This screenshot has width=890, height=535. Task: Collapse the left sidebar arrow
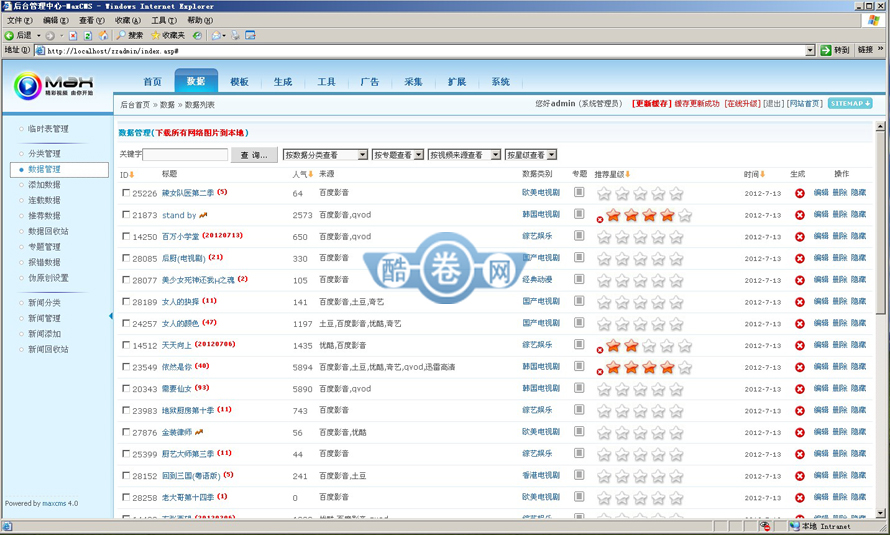tap(111, 316)
